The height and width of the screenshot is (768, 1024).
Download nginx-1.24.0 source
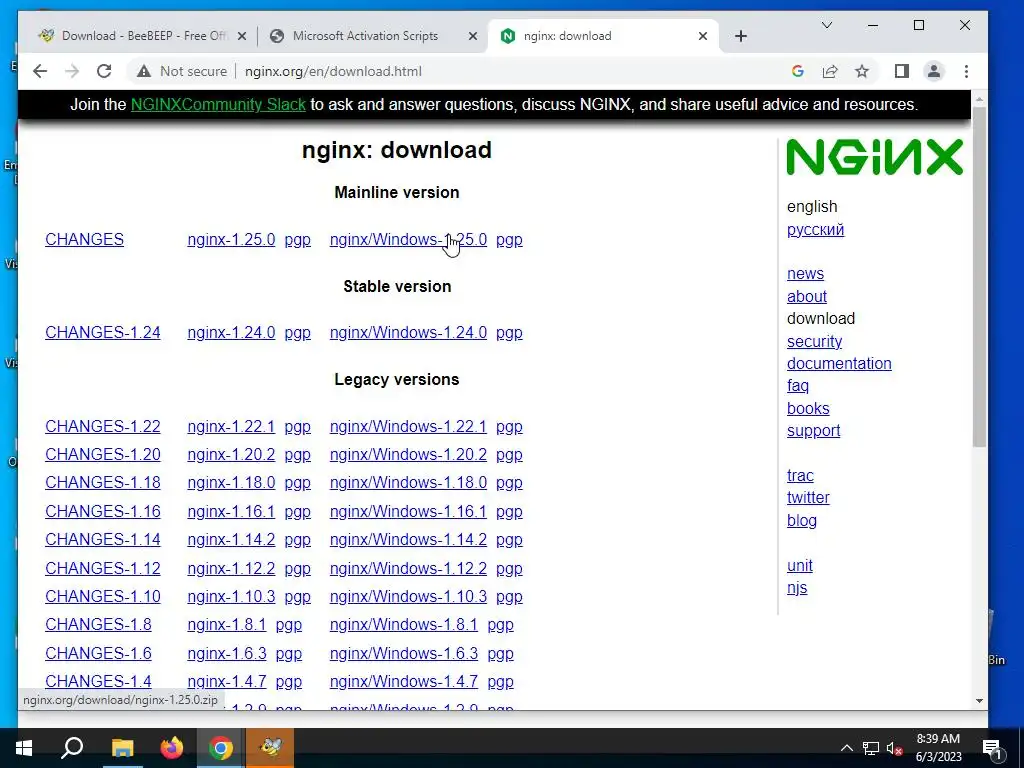231,332
